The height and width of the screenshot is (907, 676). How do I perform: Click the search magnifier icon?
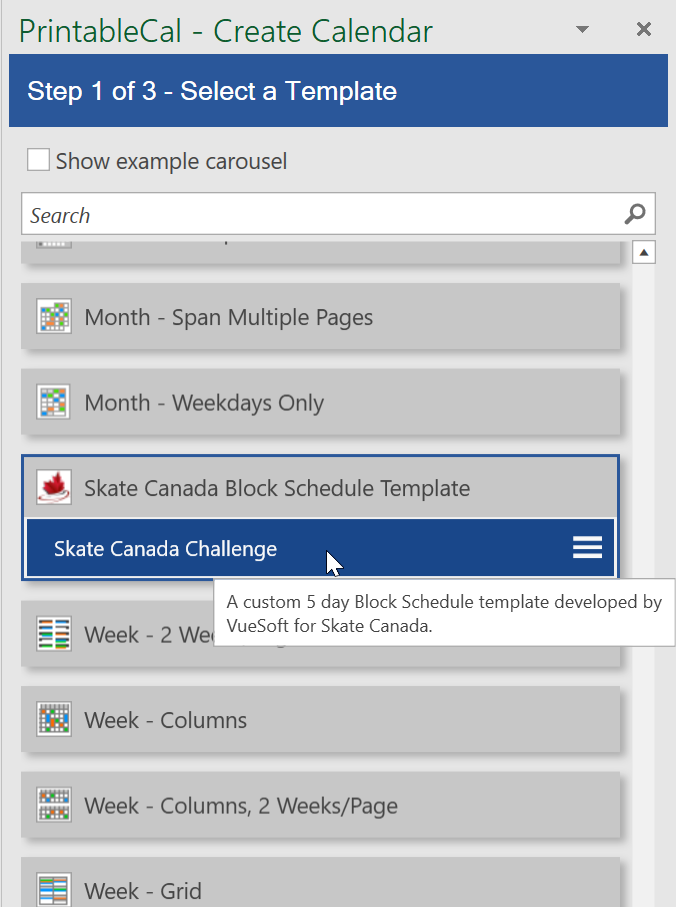click(x=634, y=214)
